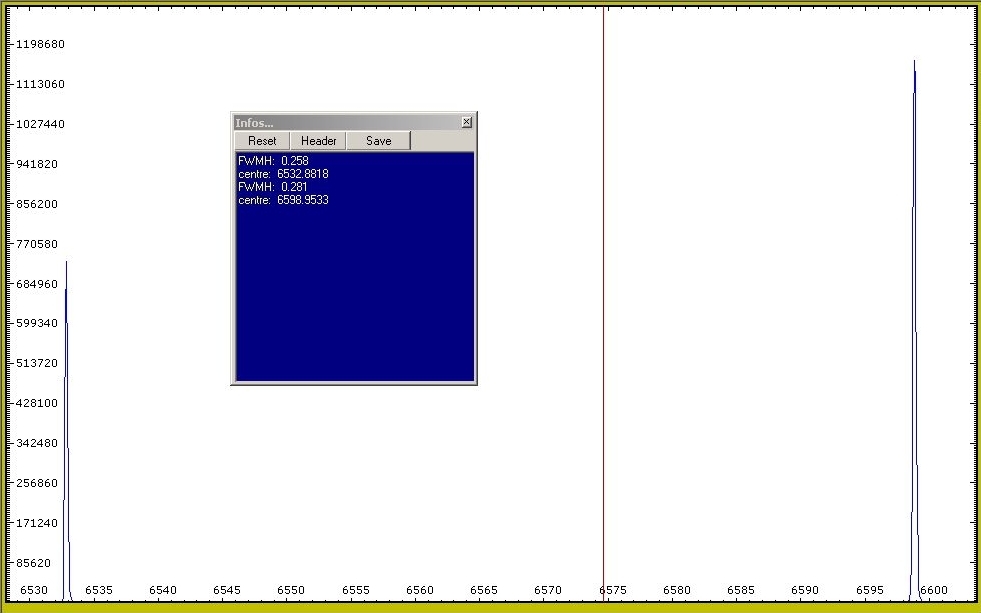This screenshot has width=981, height=613.
Task: Click the 6600 wavelength axis label
Action: pos(933,591)
